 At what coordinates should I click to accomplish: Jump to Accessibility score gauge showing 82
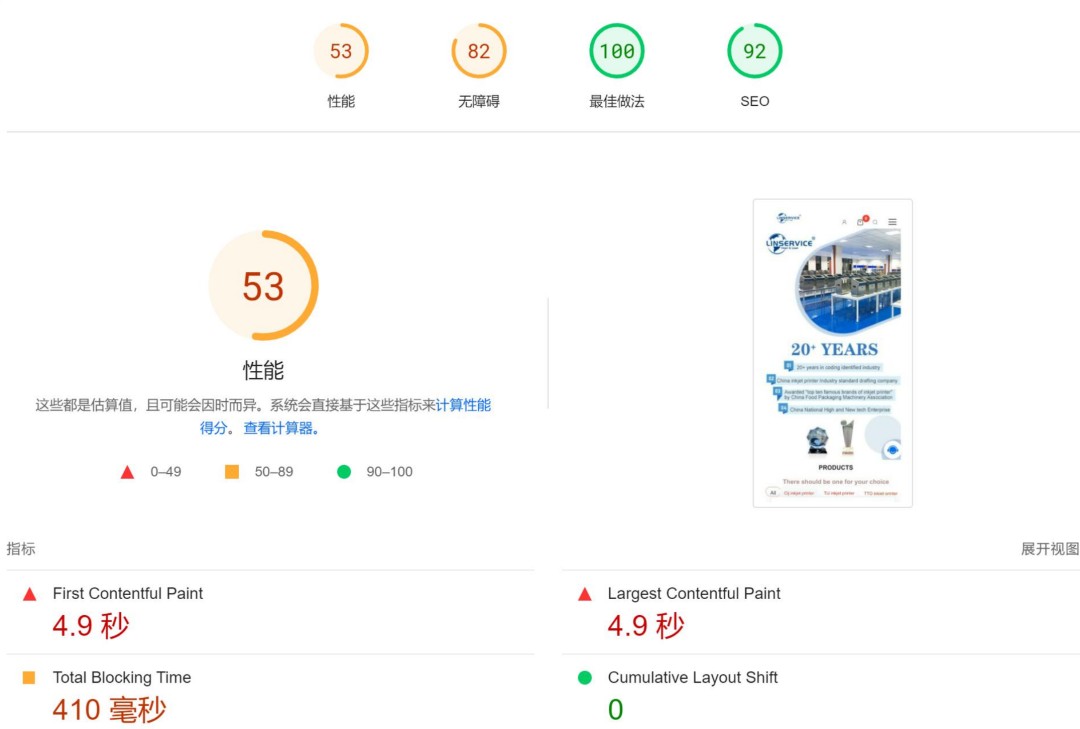(x=479, y=51)
